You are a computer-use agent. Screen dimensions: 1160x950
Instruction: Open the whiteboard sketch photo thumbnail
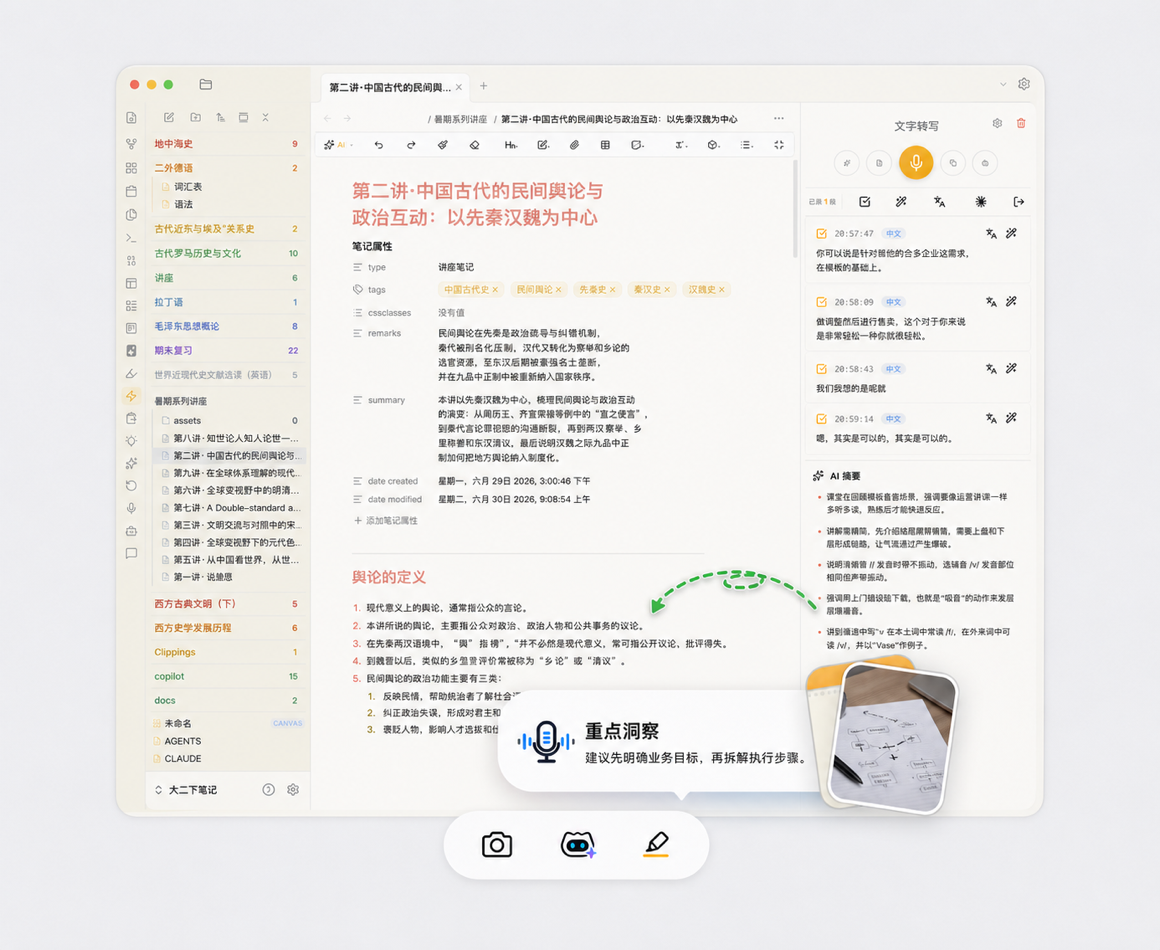pyautogui.click(x=891, y=740)
